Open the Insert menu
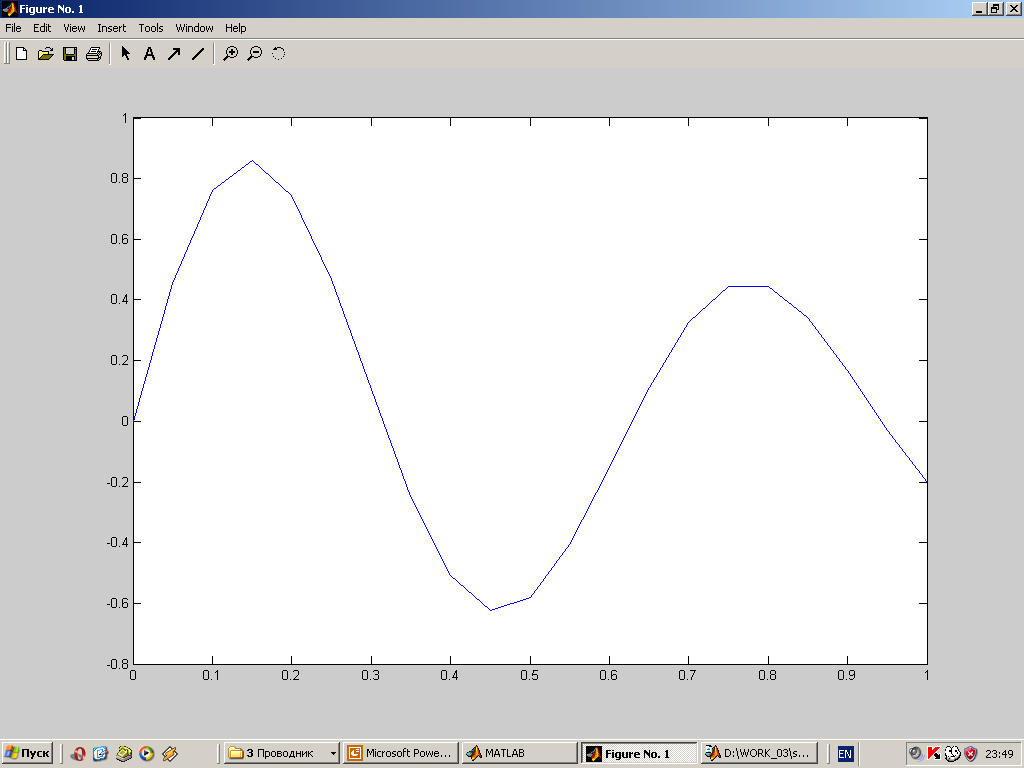This screenshot has width=1024, height=768. click(112, 28)
